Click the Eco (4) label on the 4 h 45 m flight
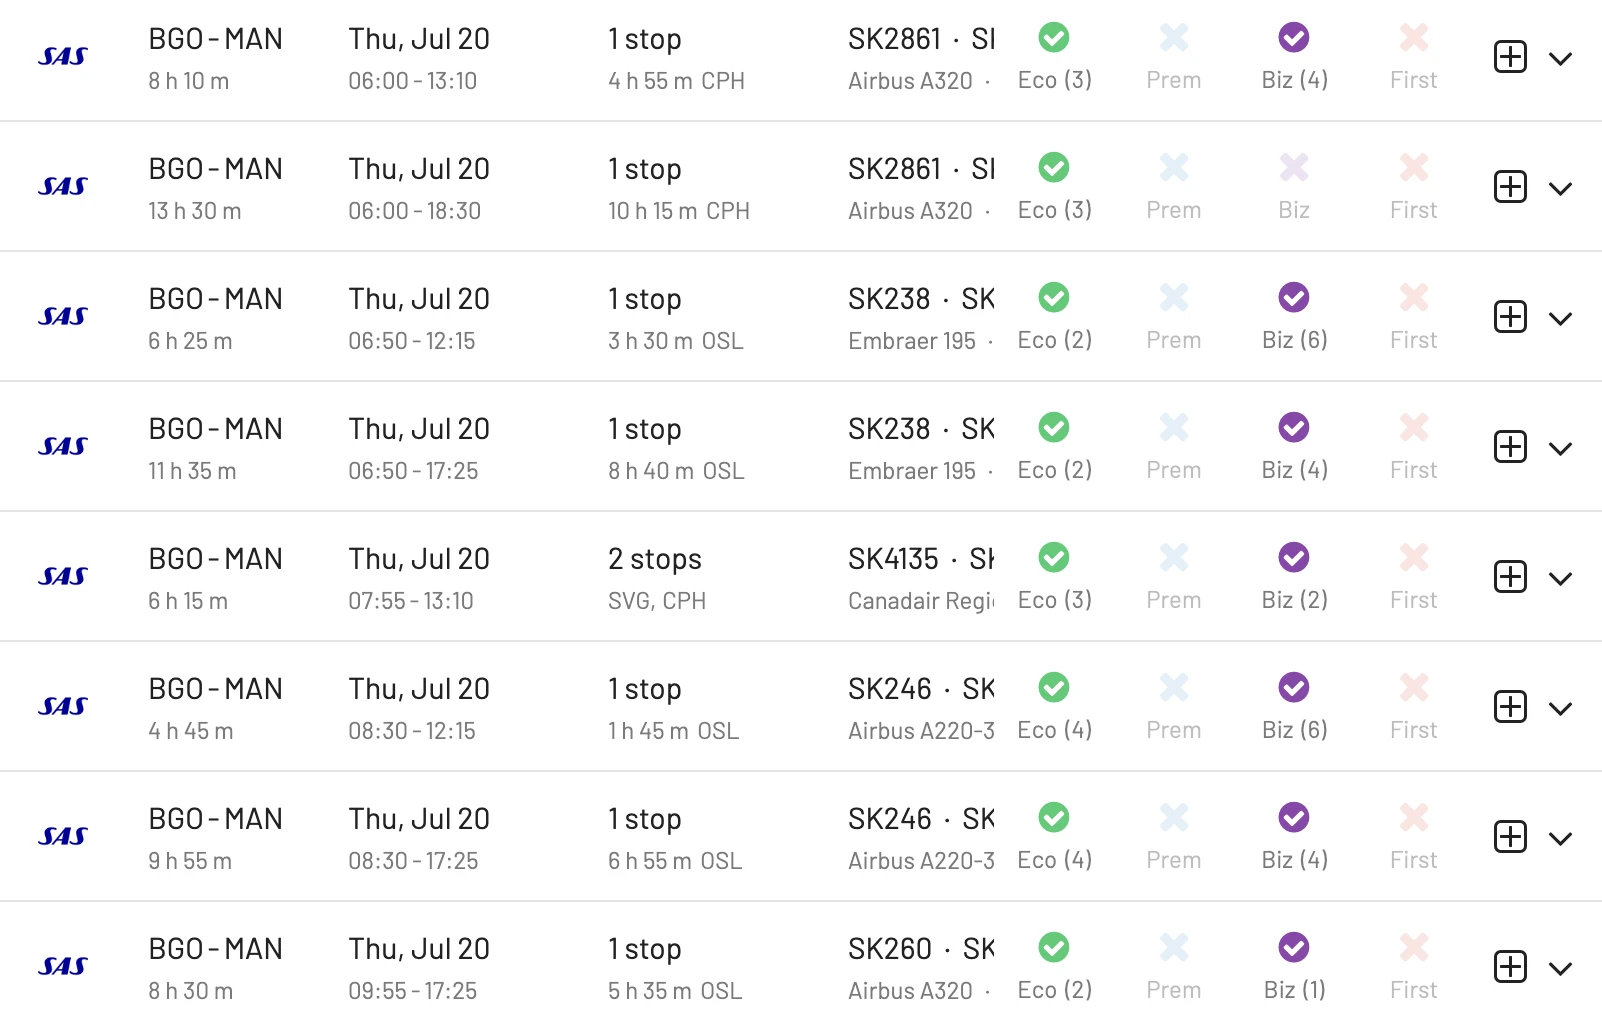 tap(1055, 730)
